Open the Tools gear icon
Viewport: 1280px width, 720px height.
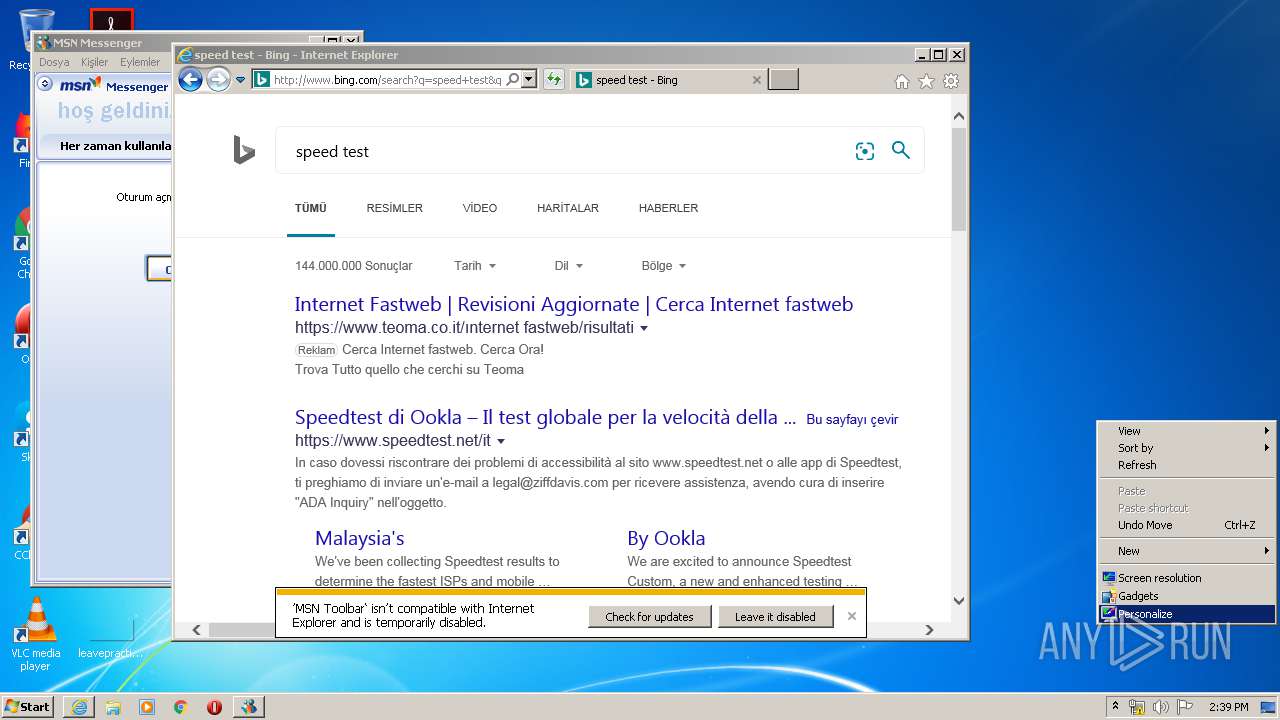[x=951, y=82]
